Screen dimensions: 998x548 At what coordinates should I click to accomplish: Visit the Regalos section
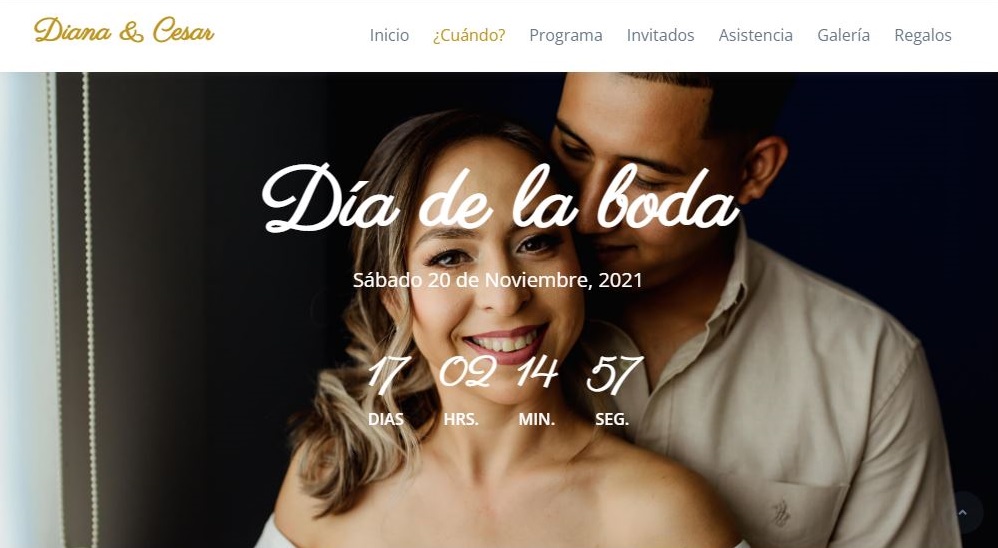923,35
